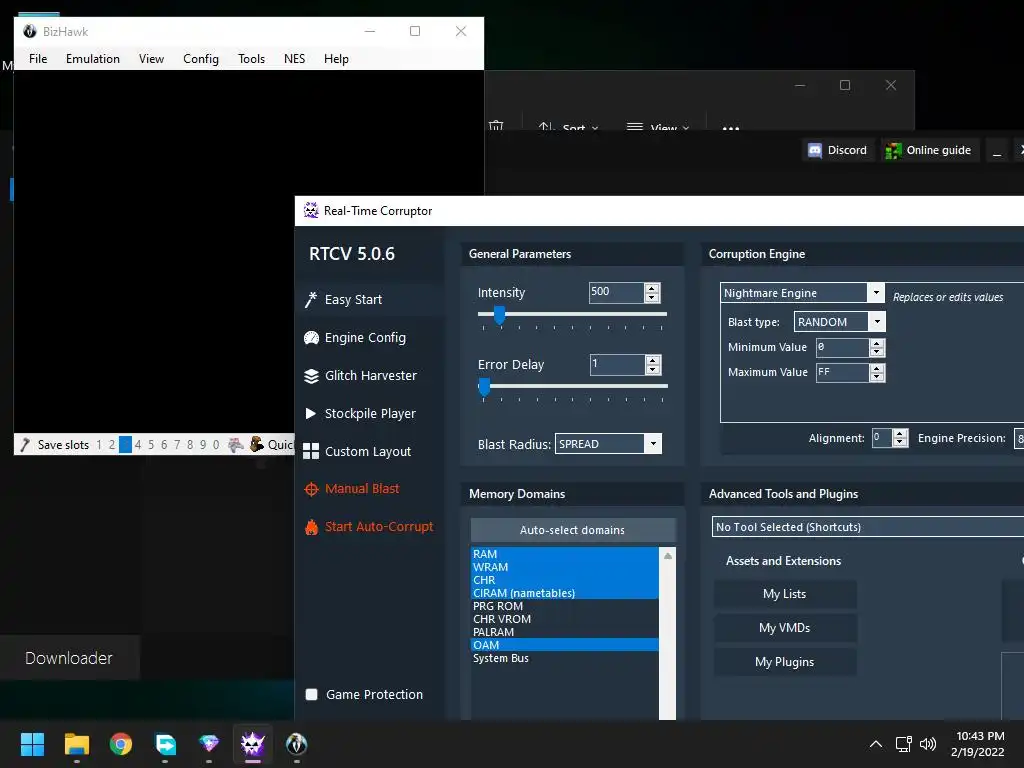Toggle the Game Protection checkbox
Image resolution: width=1024 pixels, height=768 pixels.
(x=312, y=694)
